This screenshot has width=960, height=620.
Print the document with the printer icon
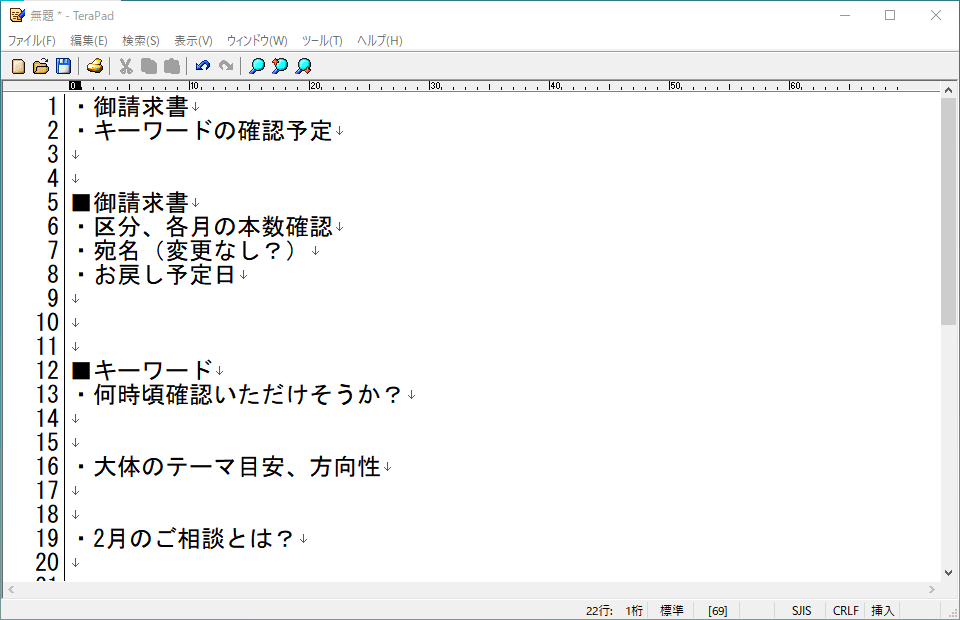click(x=95, y=66)
